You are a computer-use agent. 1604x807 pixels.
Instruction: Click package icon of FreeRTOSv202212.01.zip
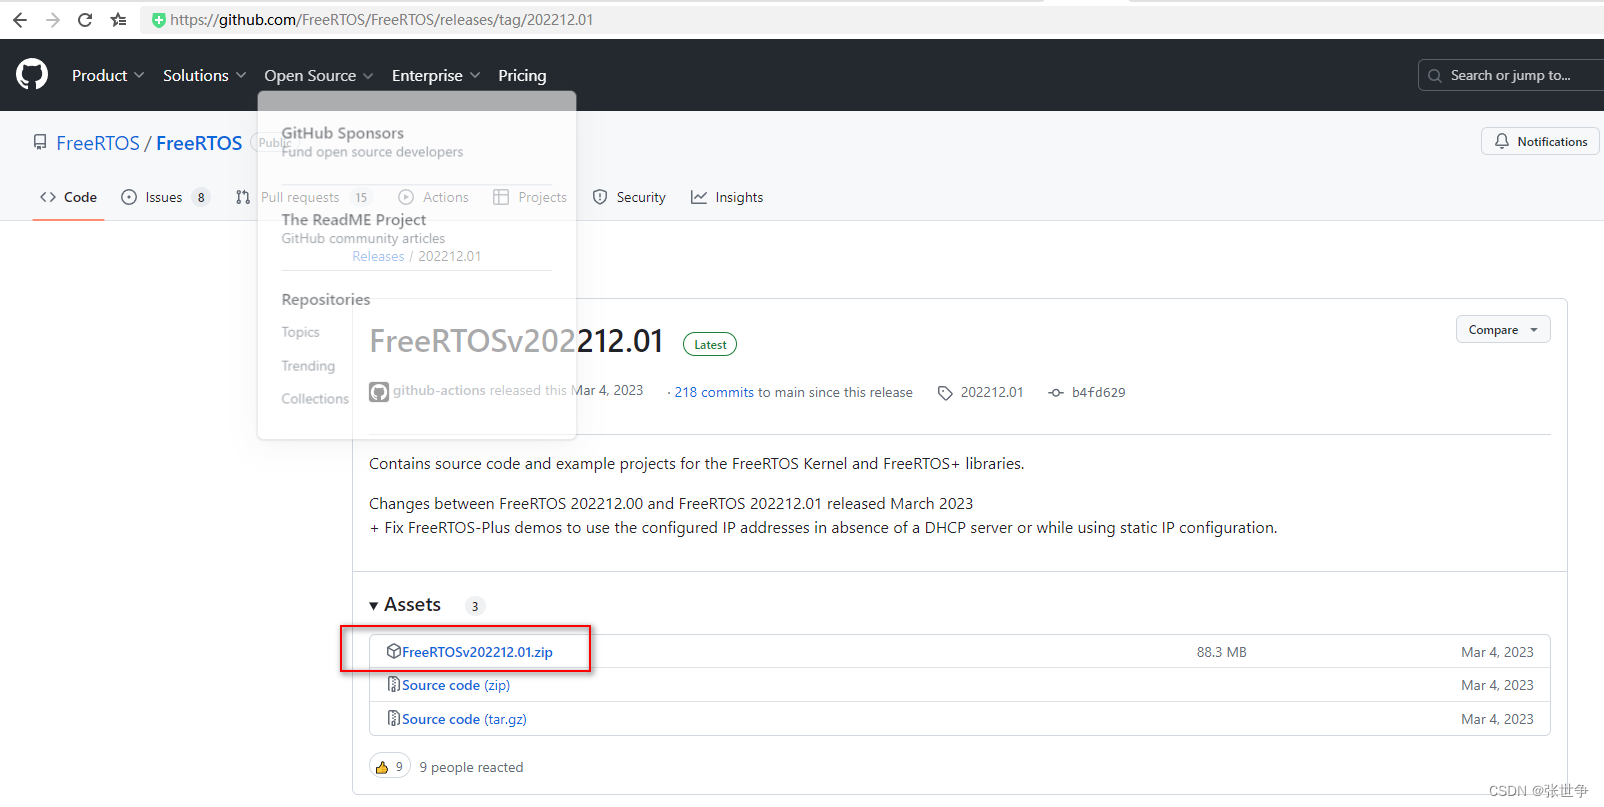[x=394, y=651]
